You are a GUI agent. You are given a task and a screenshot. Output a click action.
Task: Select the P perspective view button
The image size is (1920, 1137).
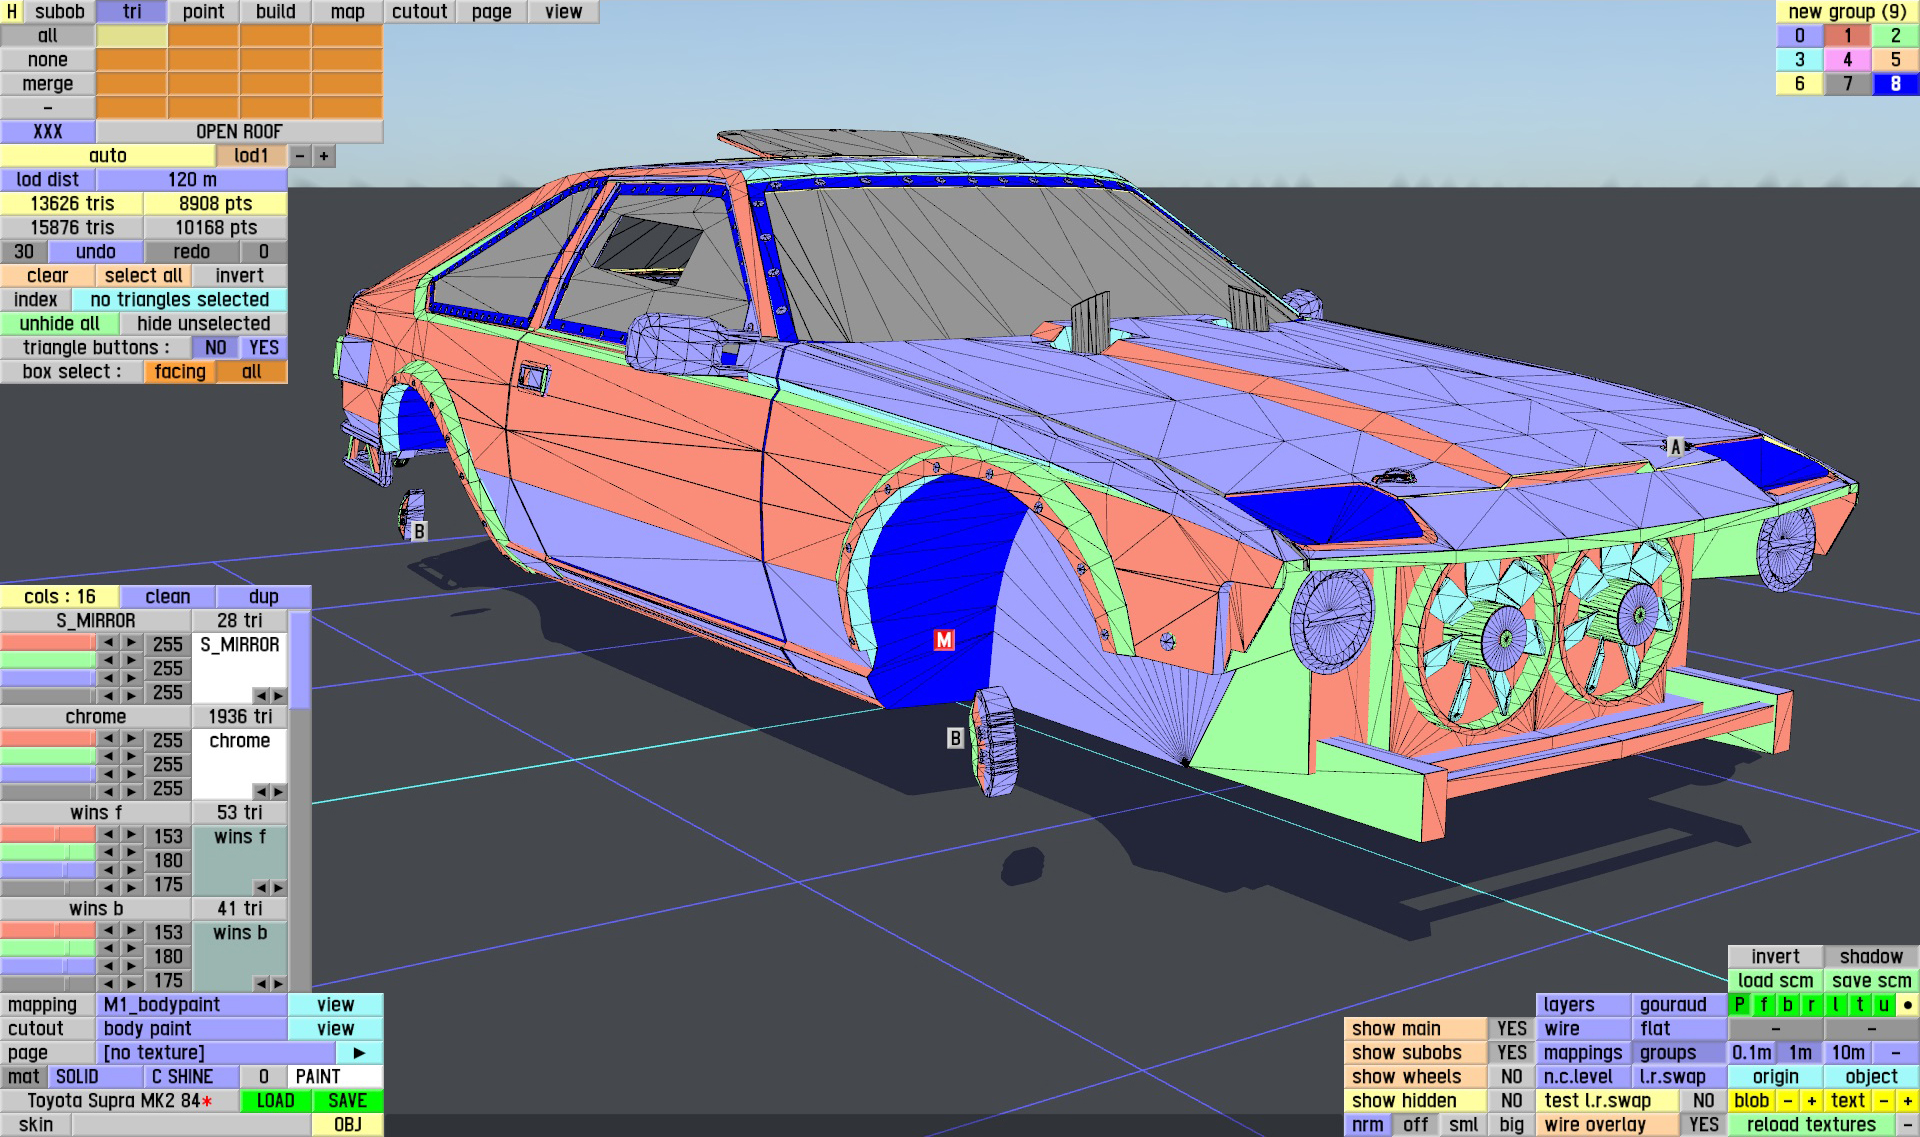1740,1005
